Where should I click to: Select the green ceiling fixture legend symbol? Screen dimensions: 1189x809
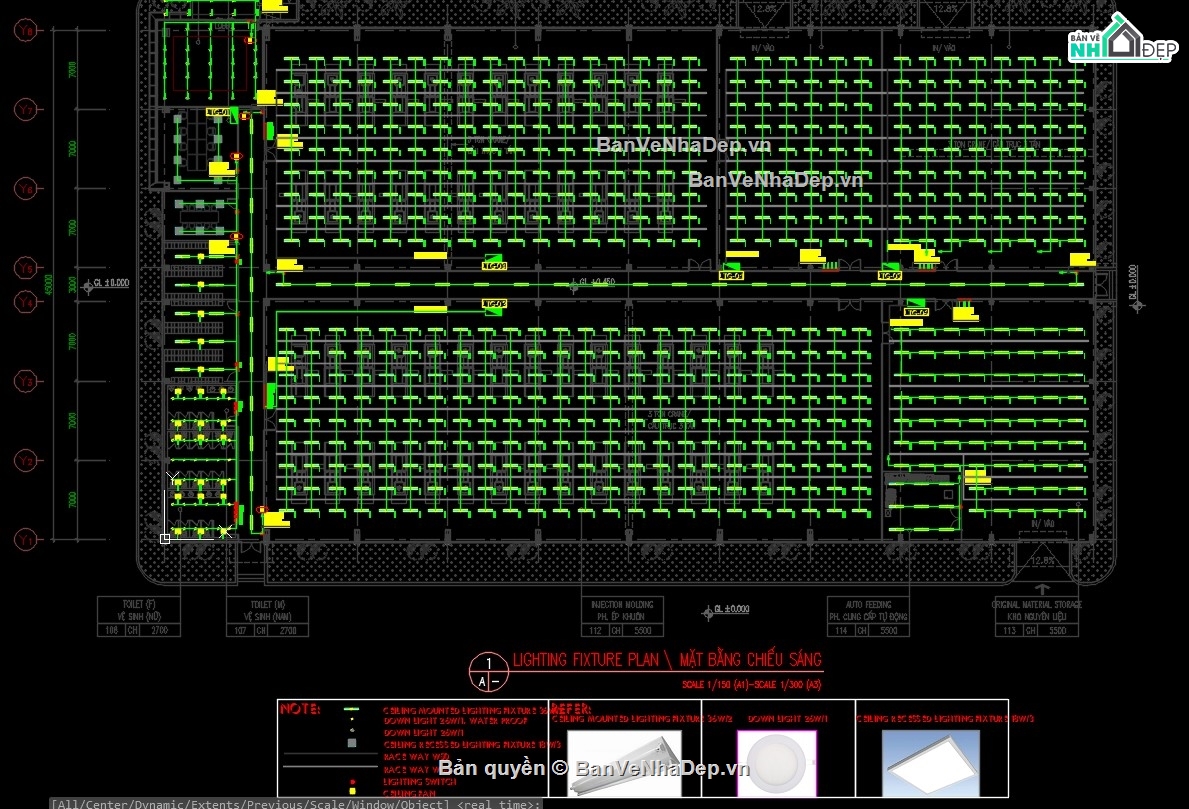(351, 709)
